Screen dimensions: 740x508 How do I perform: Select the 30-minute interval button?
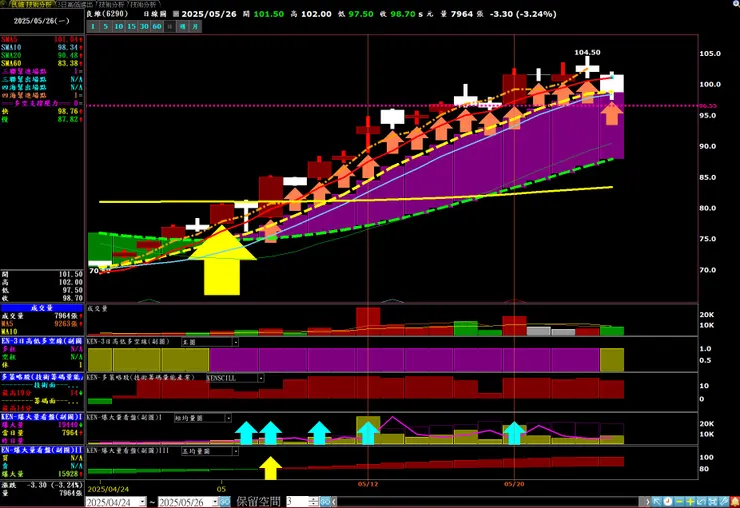144,27
